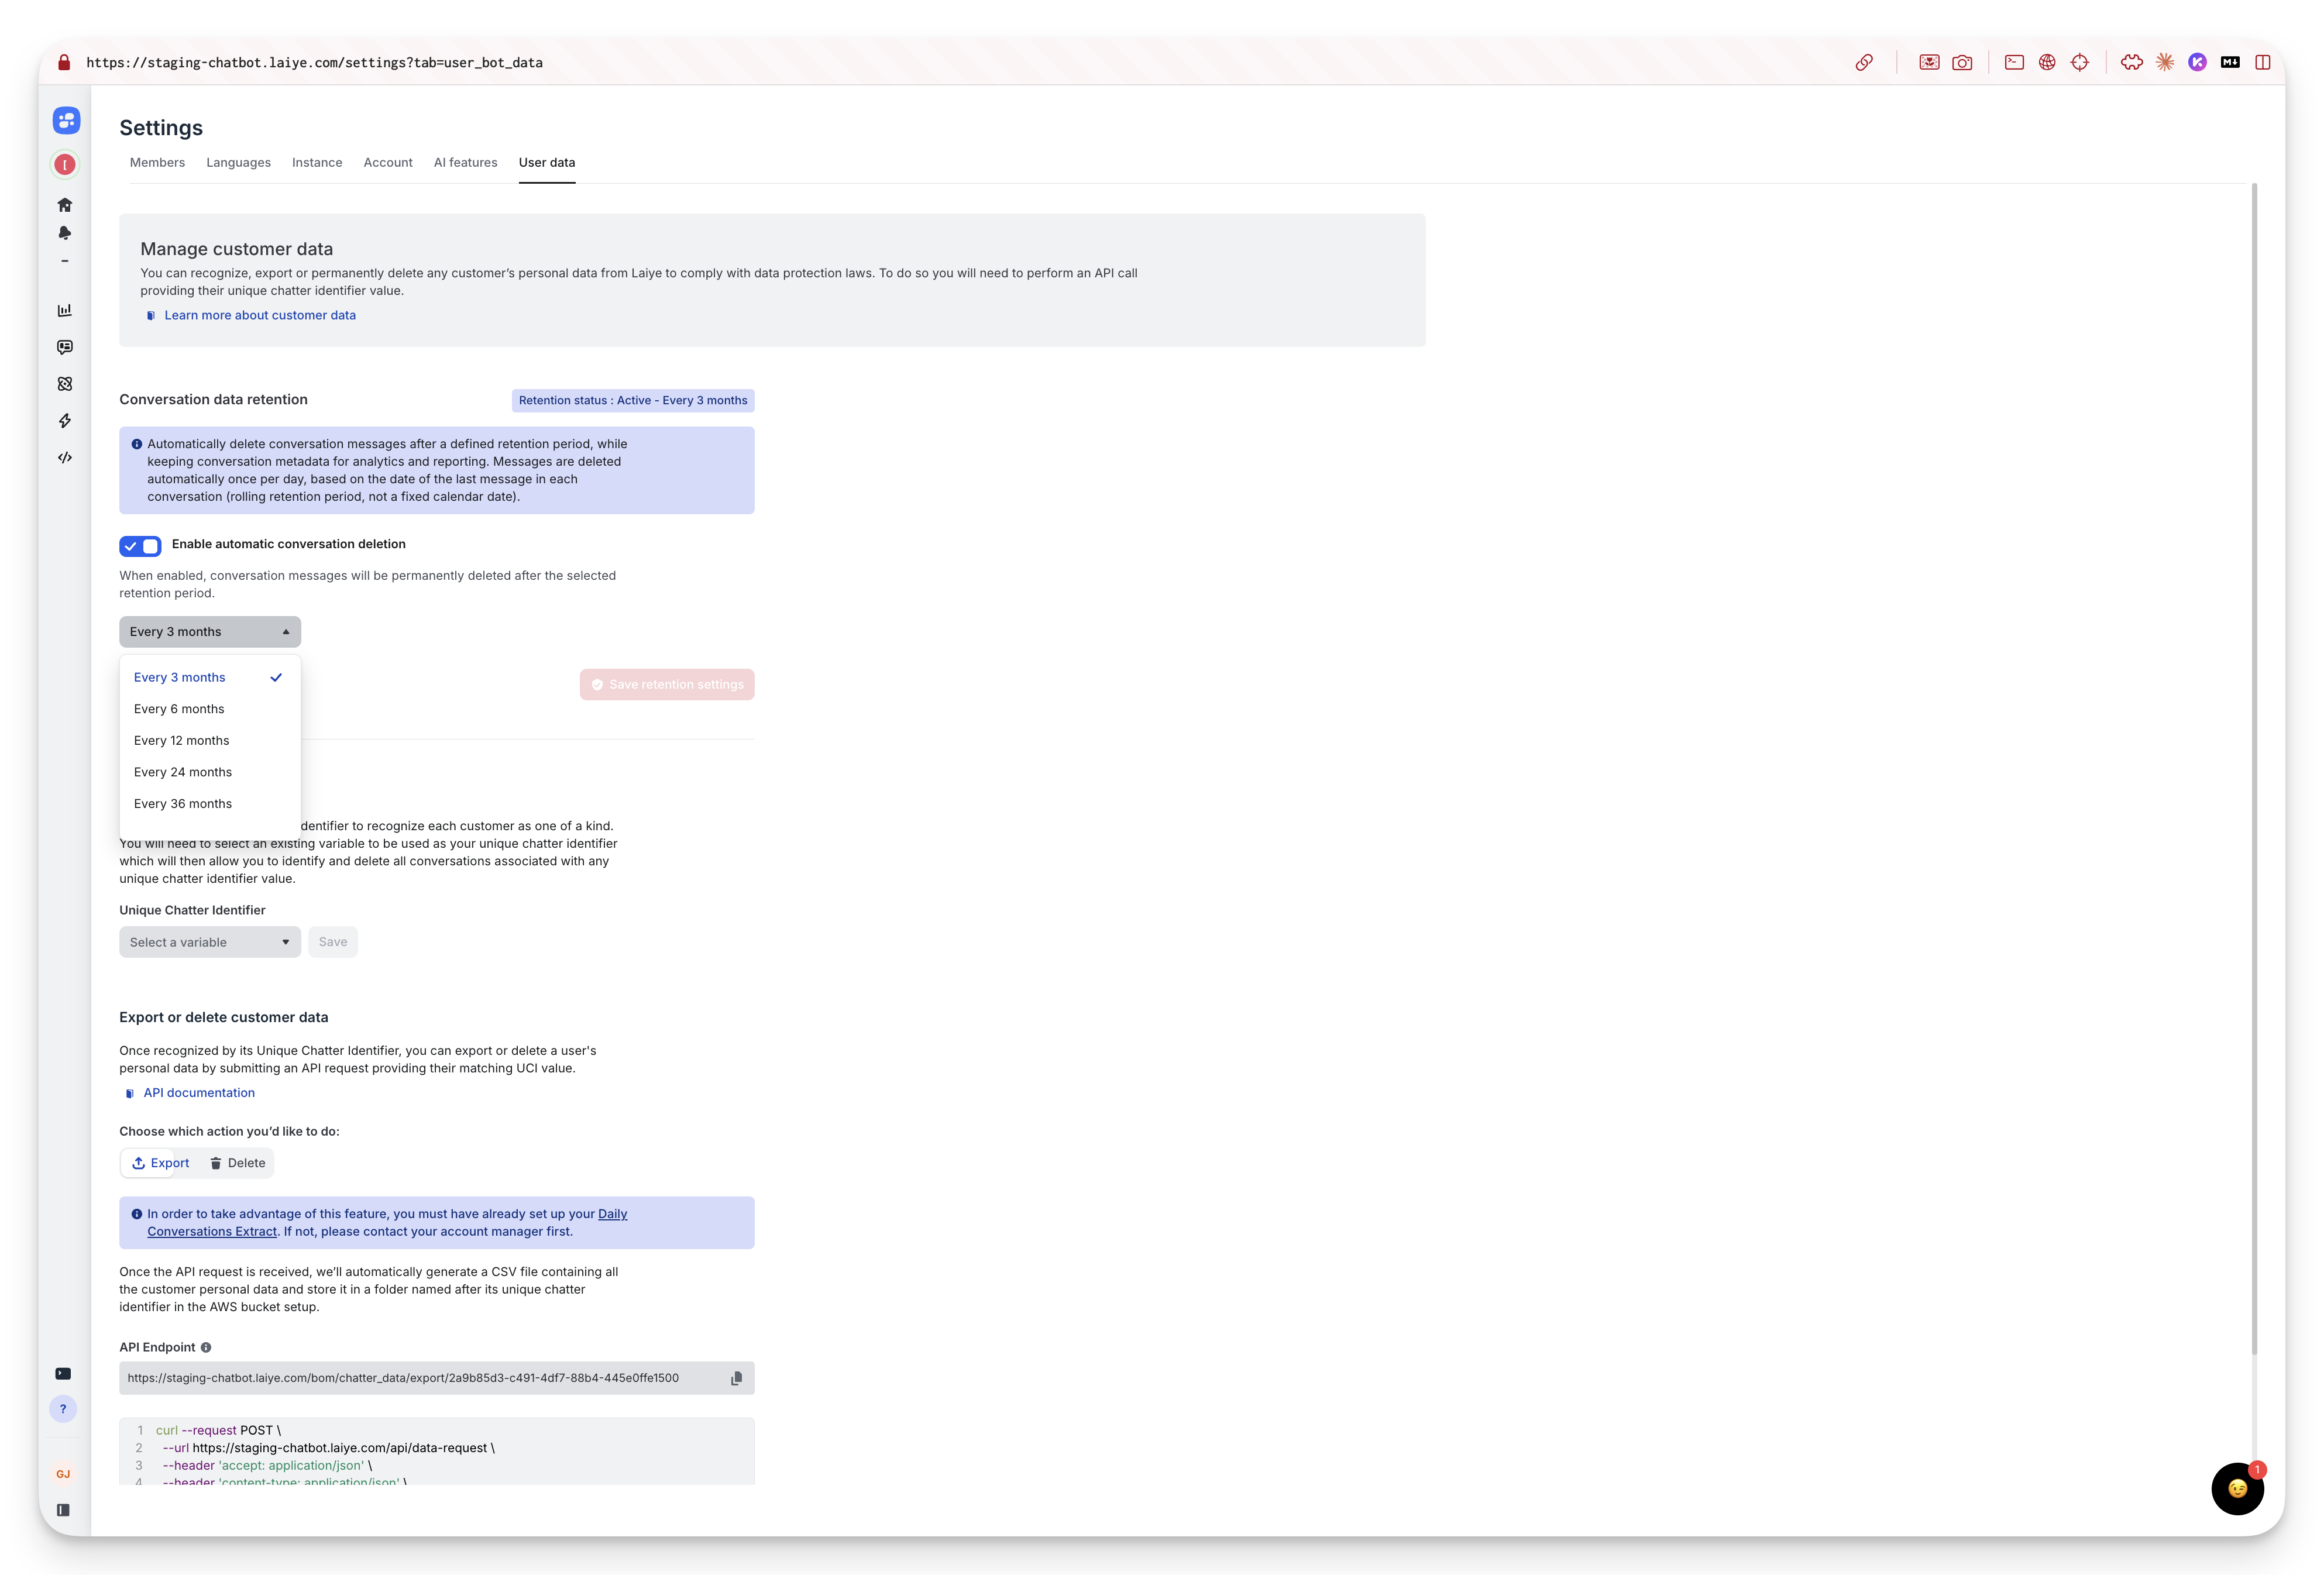Select the Delete action button
This screenshot has width=2324, height=1575.
237,1163
